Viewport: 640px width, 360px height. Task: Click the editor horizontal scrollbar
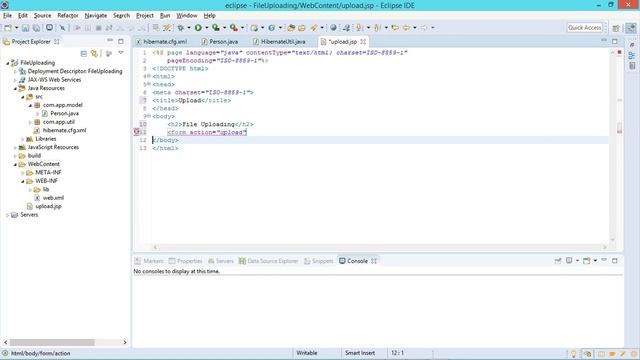click(380, 247)
